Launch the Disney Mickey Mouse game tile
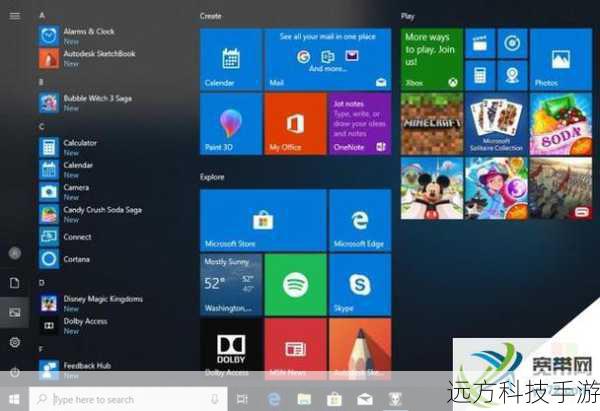This screenshot has height=411, width=600. (432, 188)
